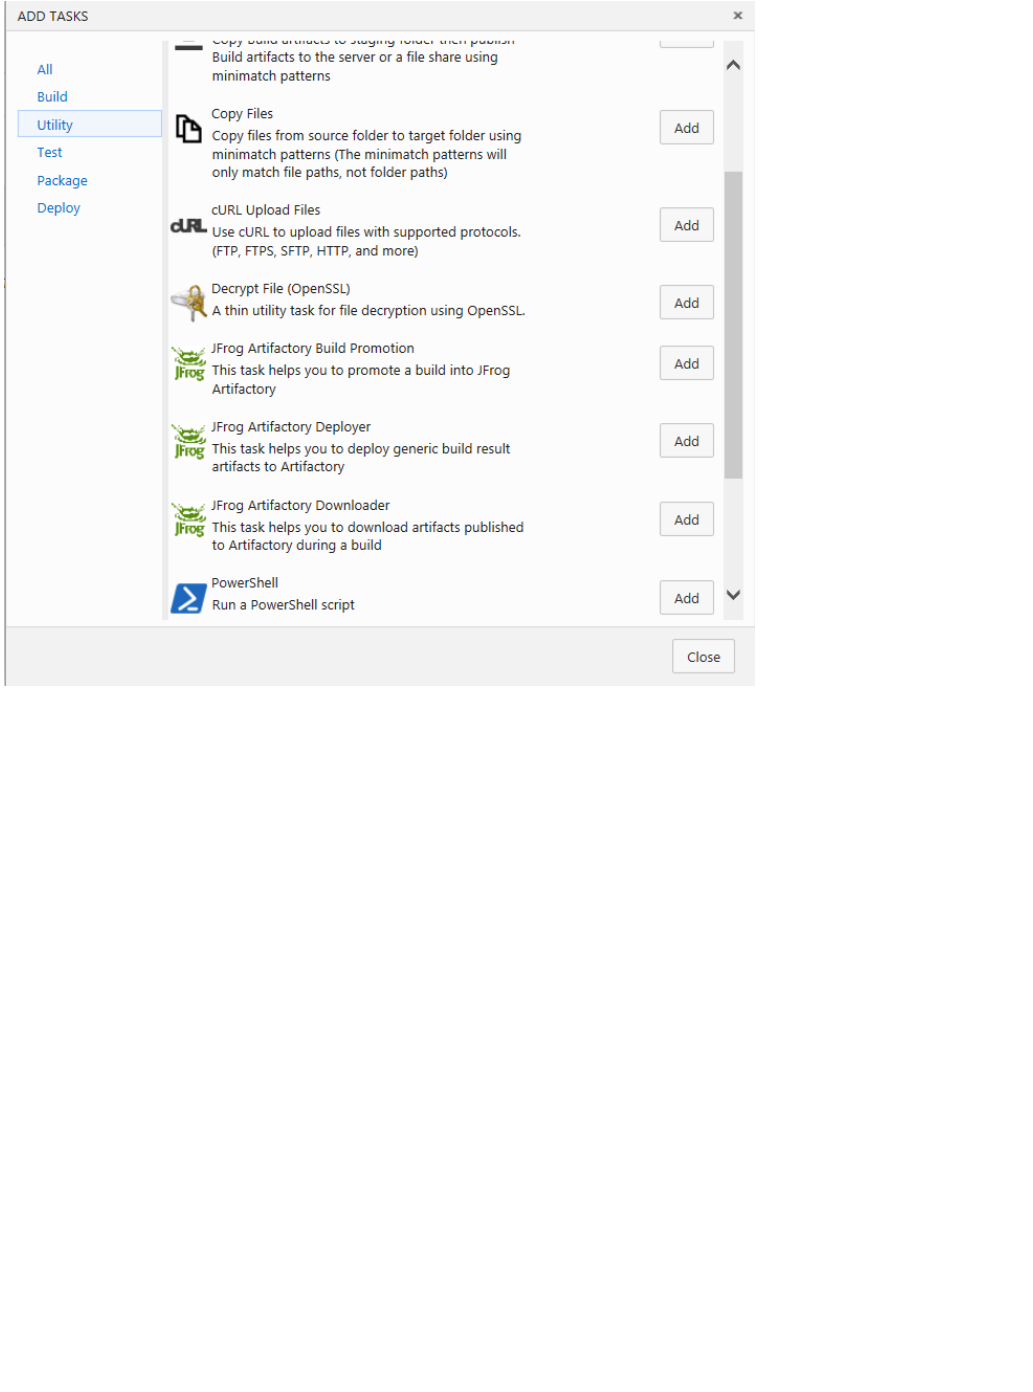
Task: Add JFrog Artifactory Build Promotion task
Action: coord(686,364)
